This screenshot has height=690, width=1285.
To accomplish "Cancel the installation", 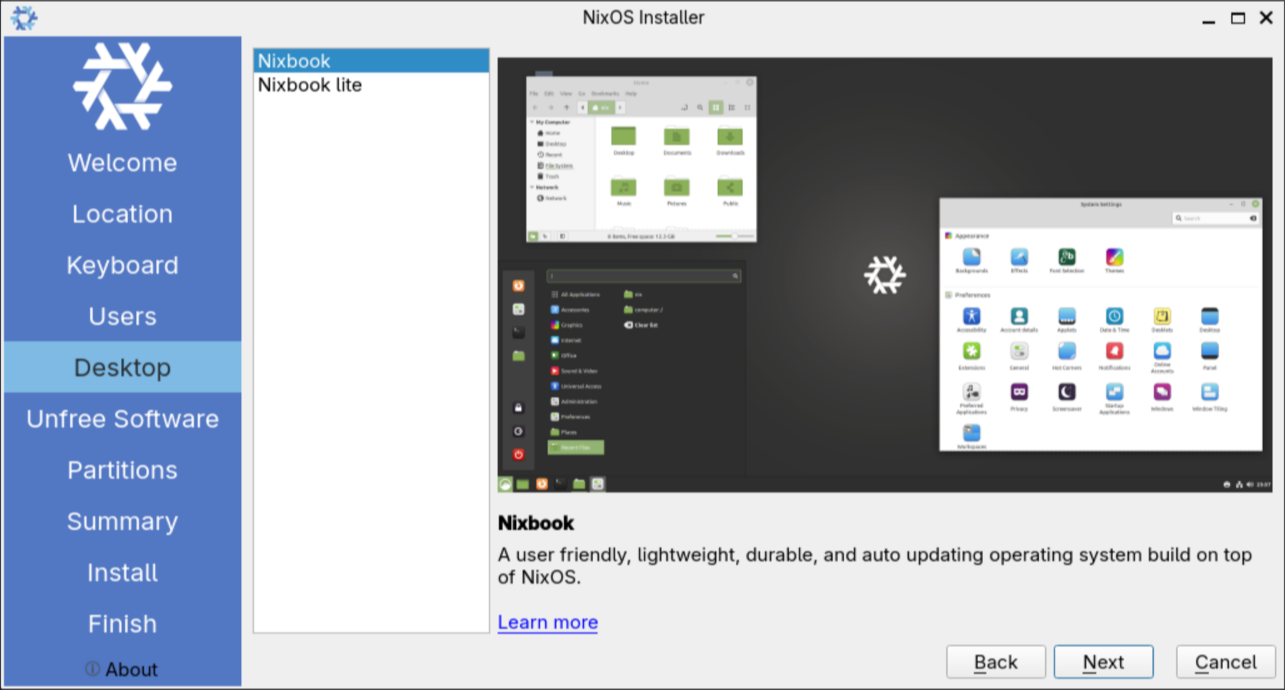I will click(x=1225, y=662).
